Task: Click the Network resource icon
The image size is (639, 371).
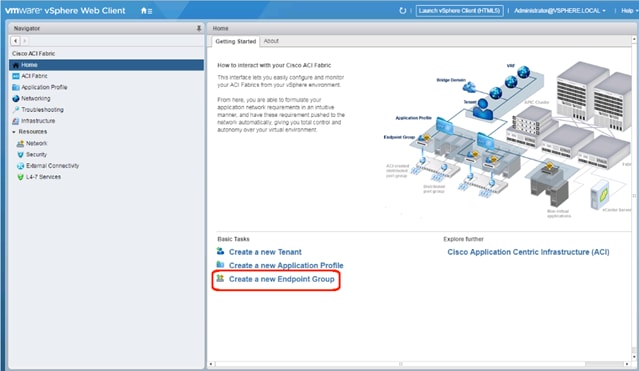Action: tap(20, 144)
